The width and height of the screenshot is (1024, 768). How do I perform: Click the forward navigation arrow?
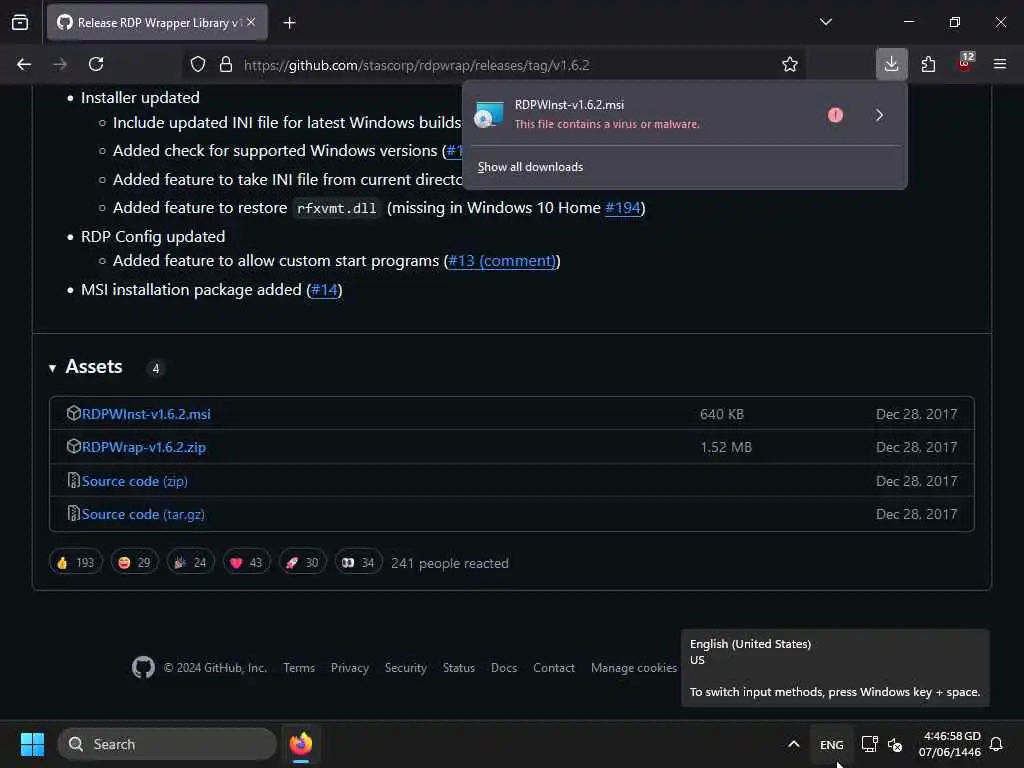tap(60, 65)
